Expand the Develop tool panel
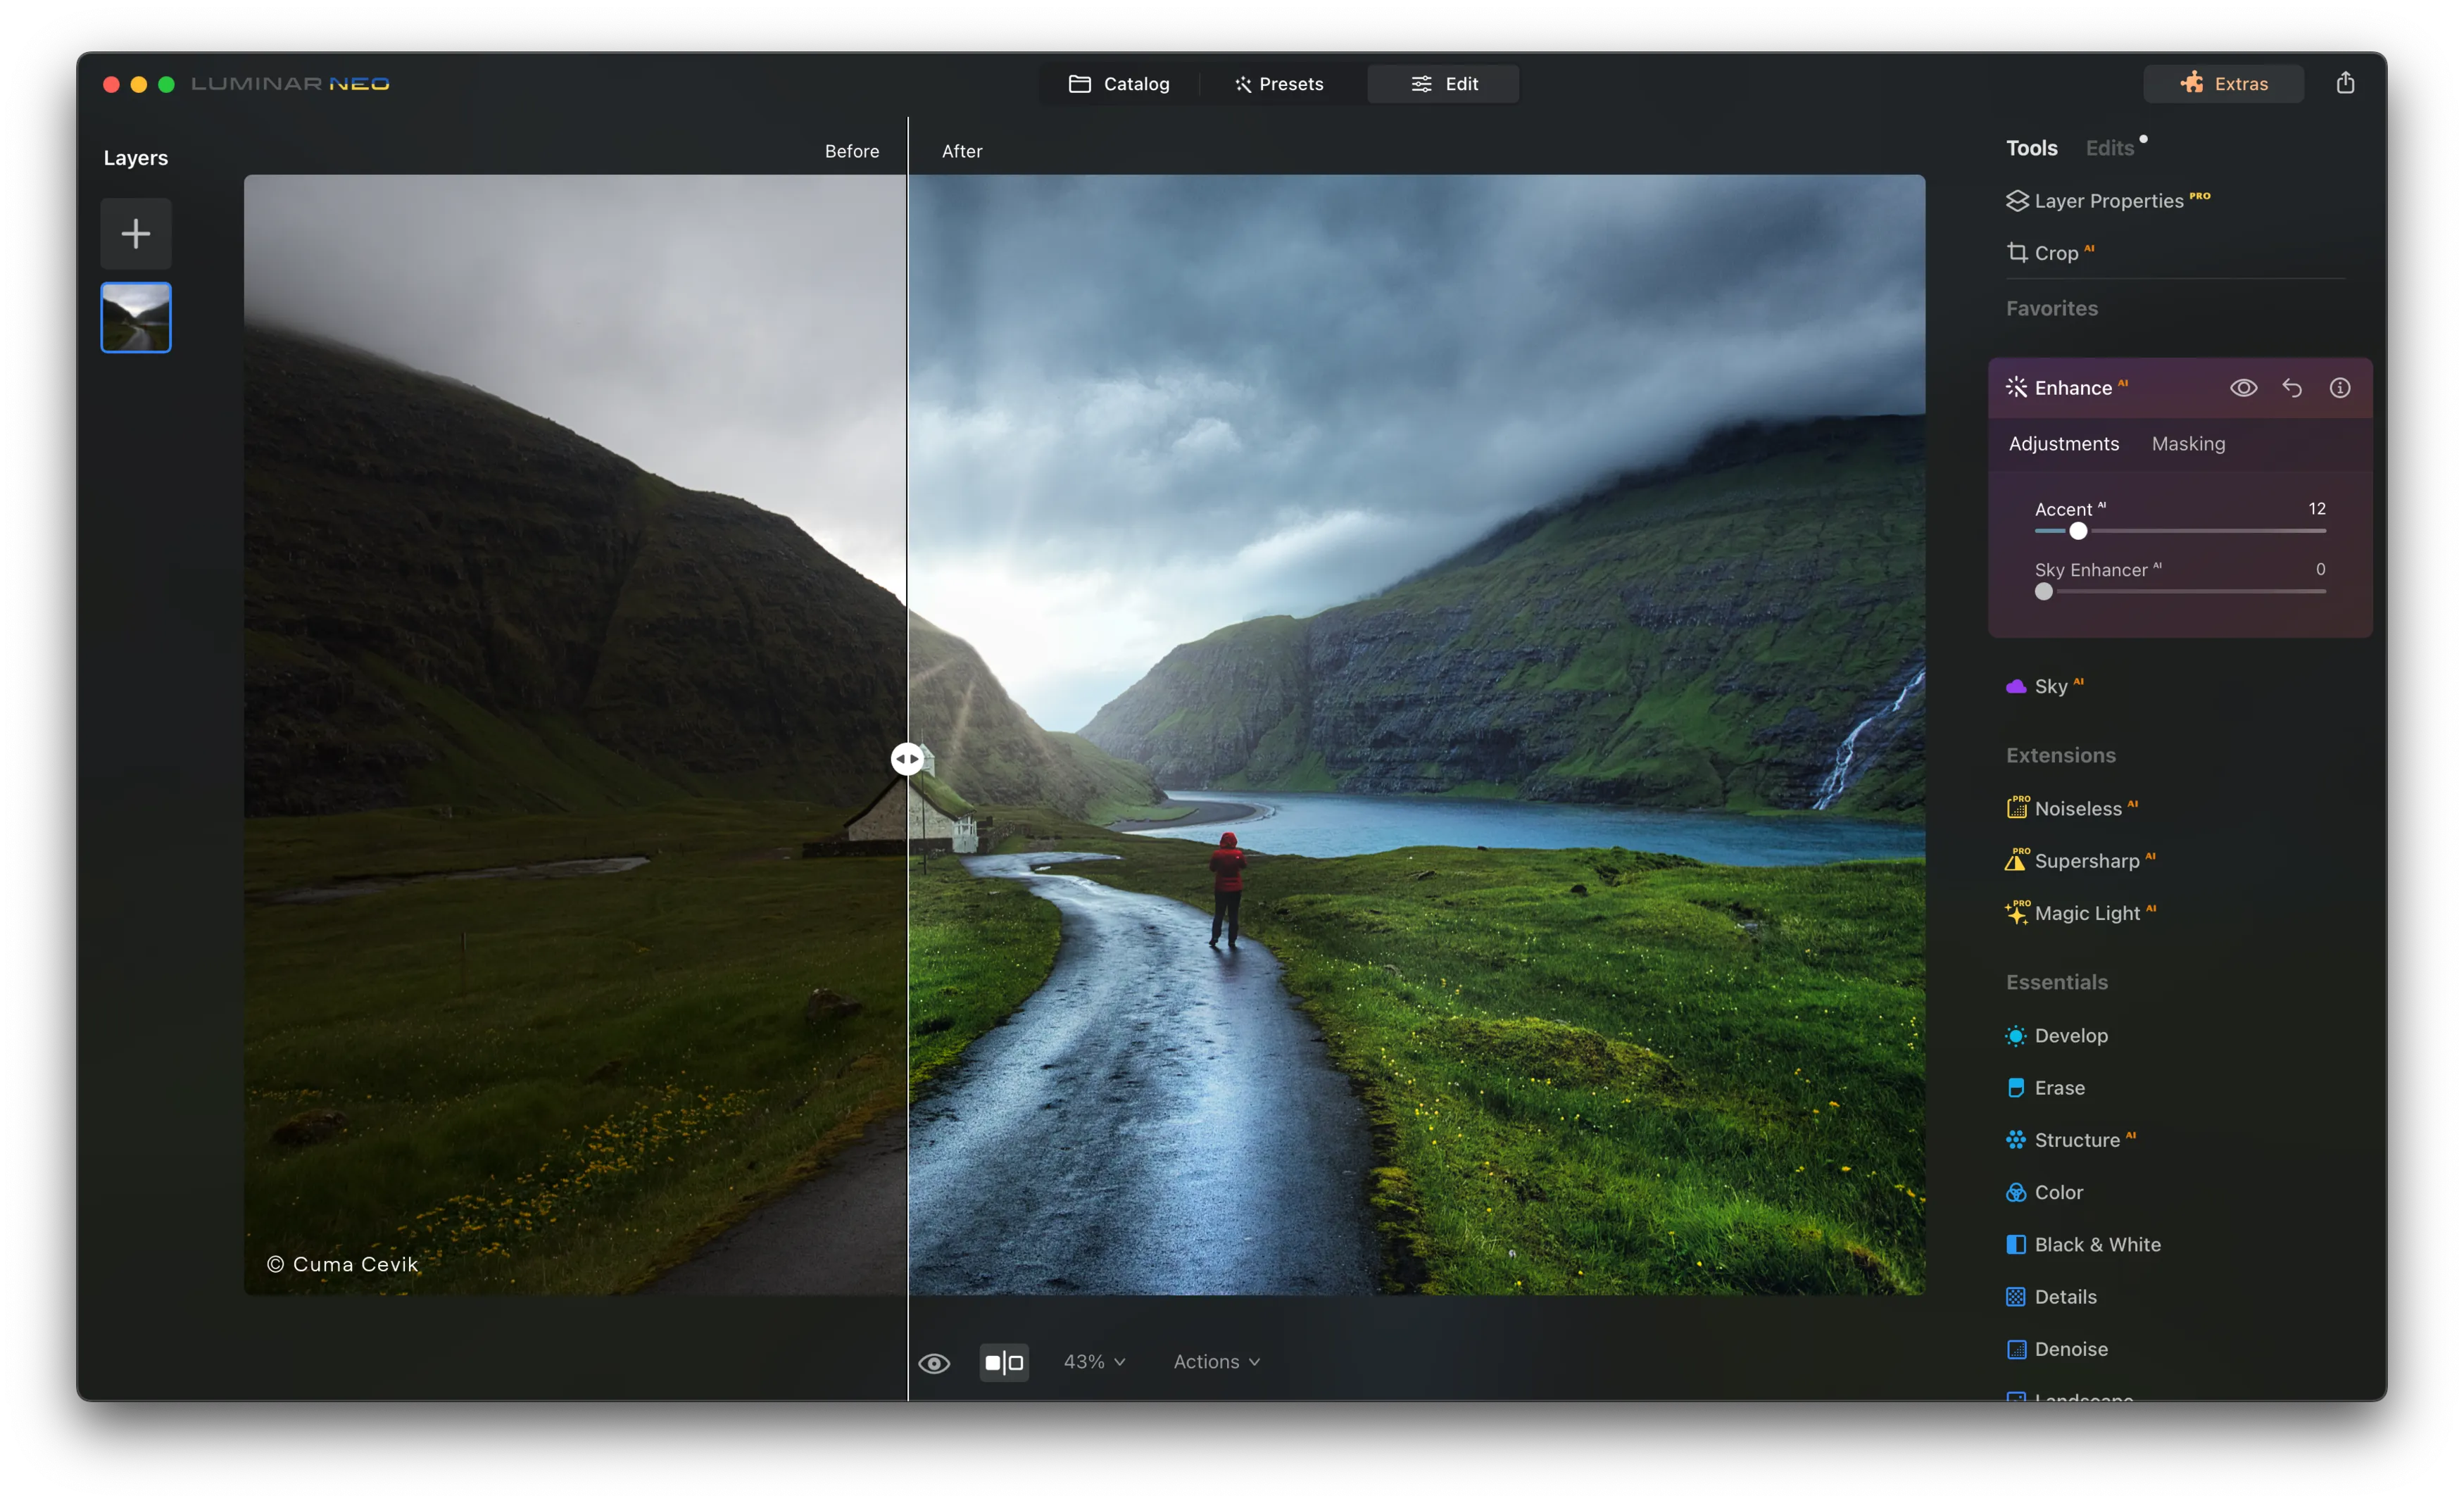 2070,1035
